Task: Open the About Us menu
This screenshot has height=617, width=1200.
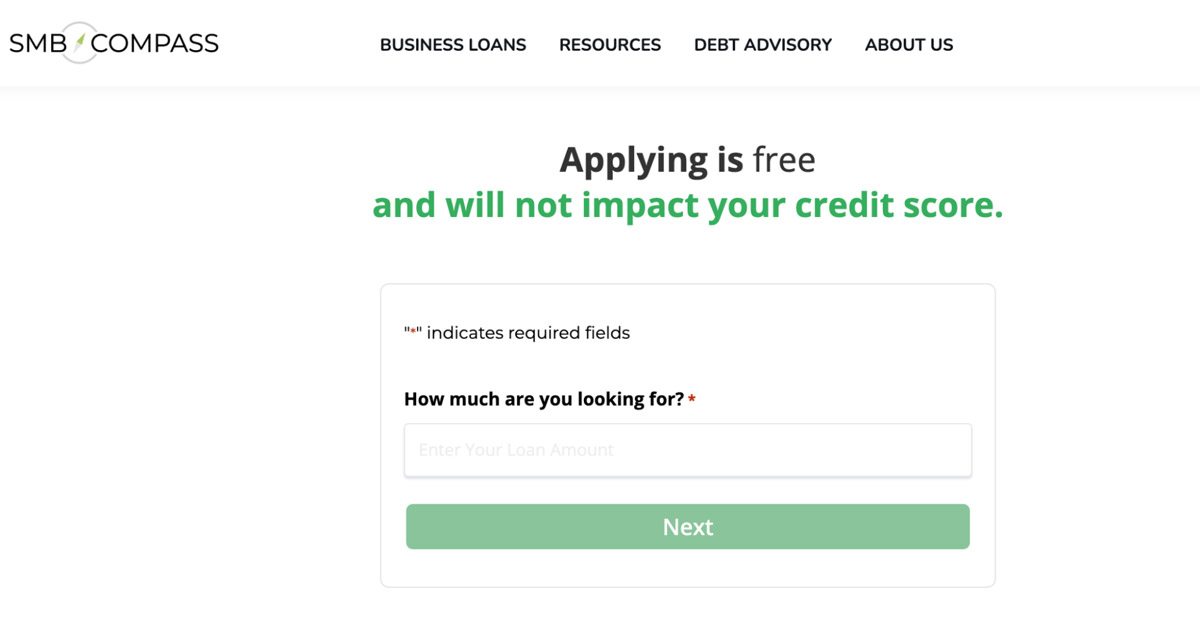Action: pos(909,45)
